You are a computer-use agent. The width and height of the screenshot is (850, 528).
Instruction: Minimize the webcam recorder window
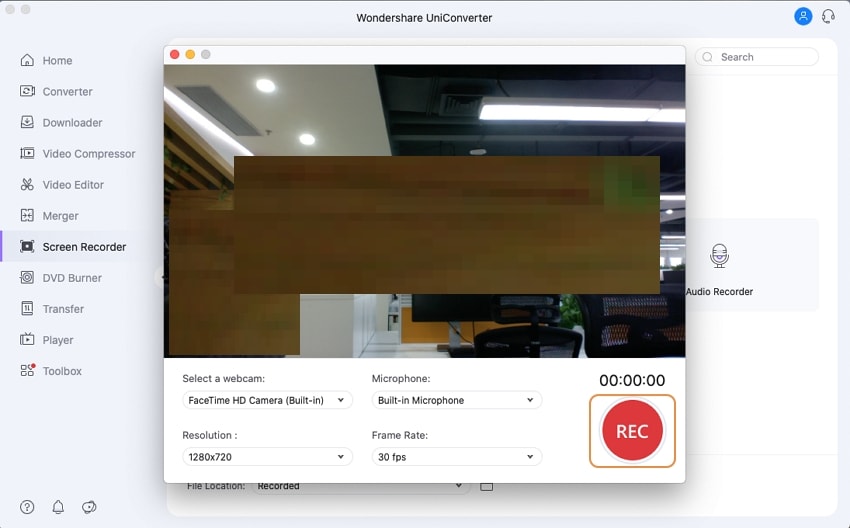tap(190, 54)
